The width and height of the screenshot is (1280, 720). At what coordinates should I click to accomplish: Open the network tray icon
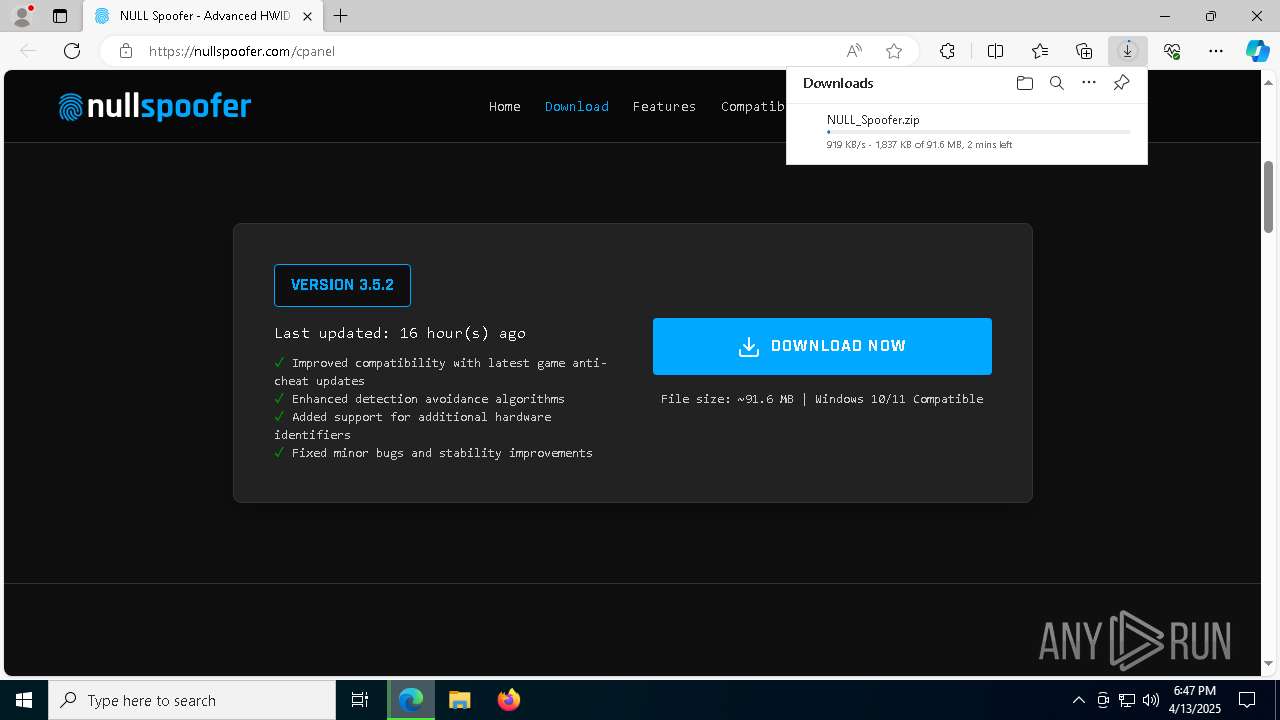point(1127,700)
